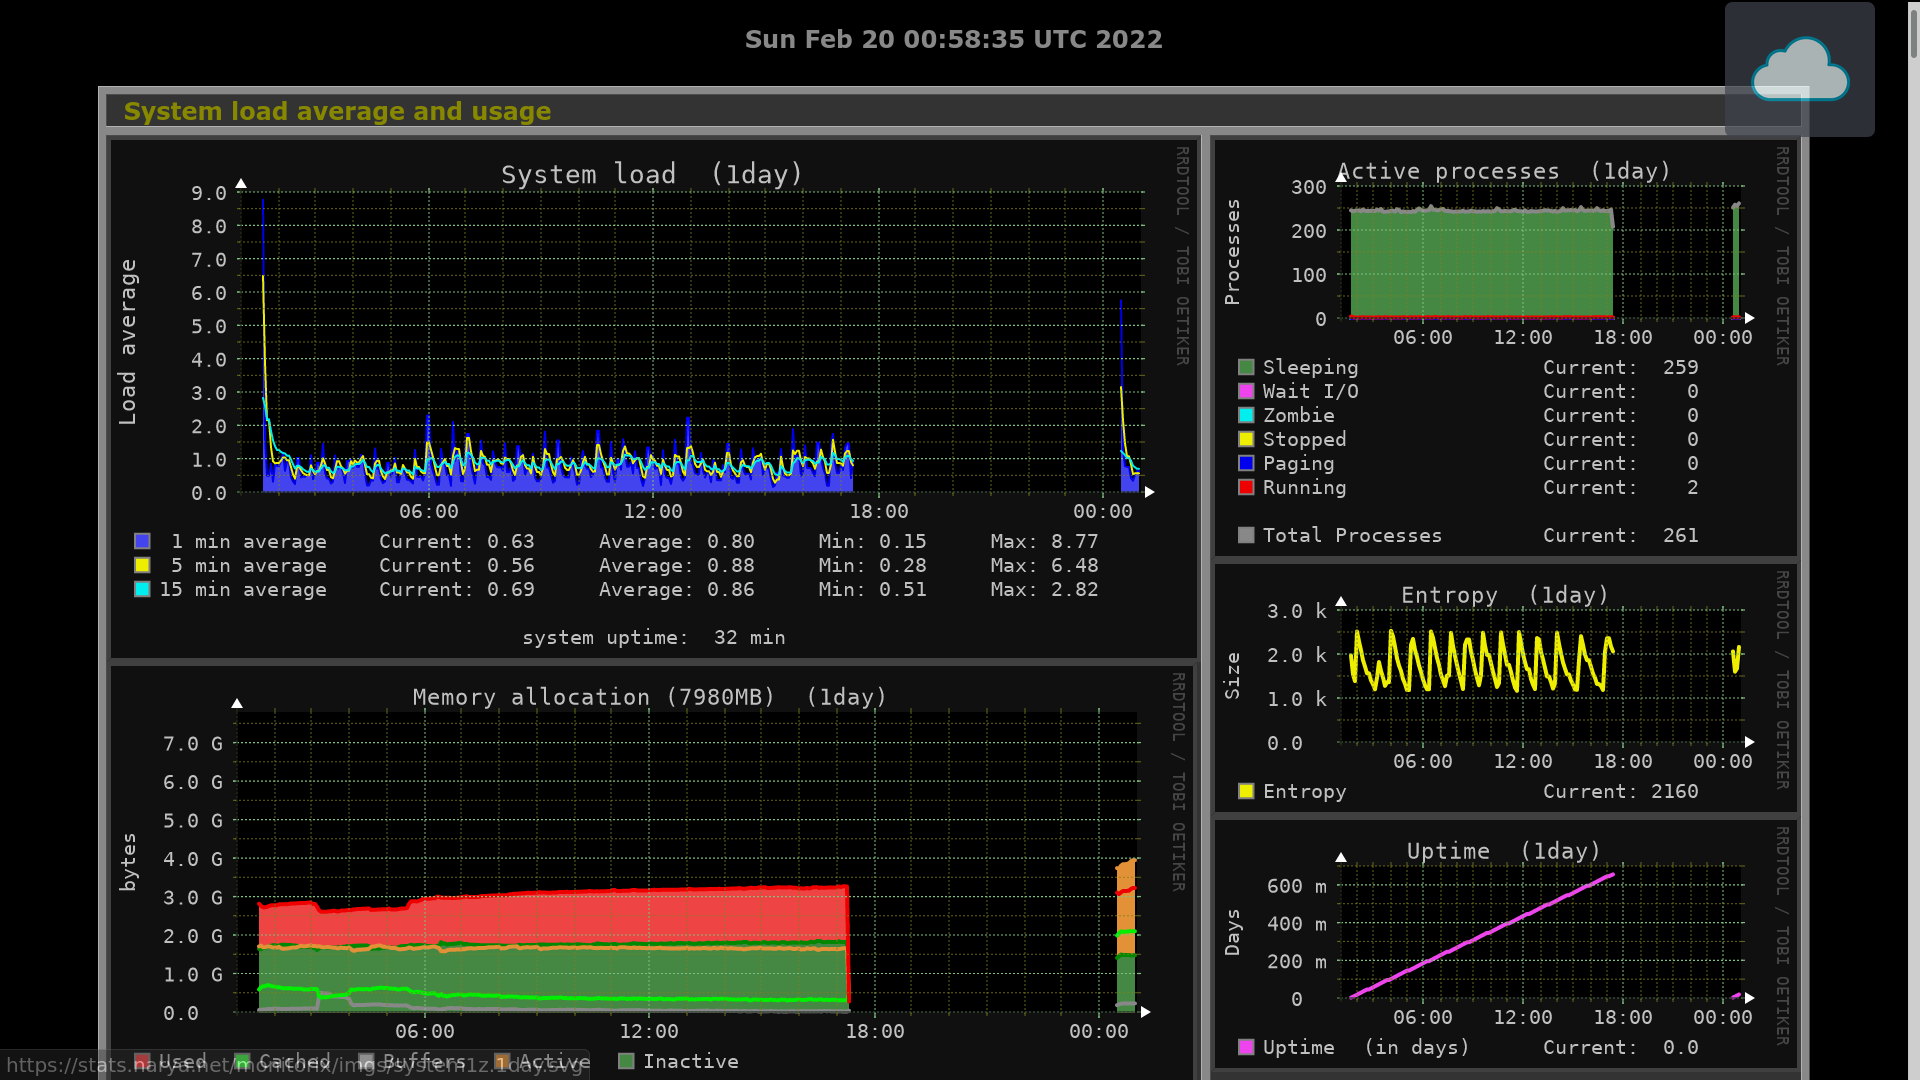This screenshot has width=1920, height=1080.
Task: Click the System load average and usage heading
Action: click(337, 111)
